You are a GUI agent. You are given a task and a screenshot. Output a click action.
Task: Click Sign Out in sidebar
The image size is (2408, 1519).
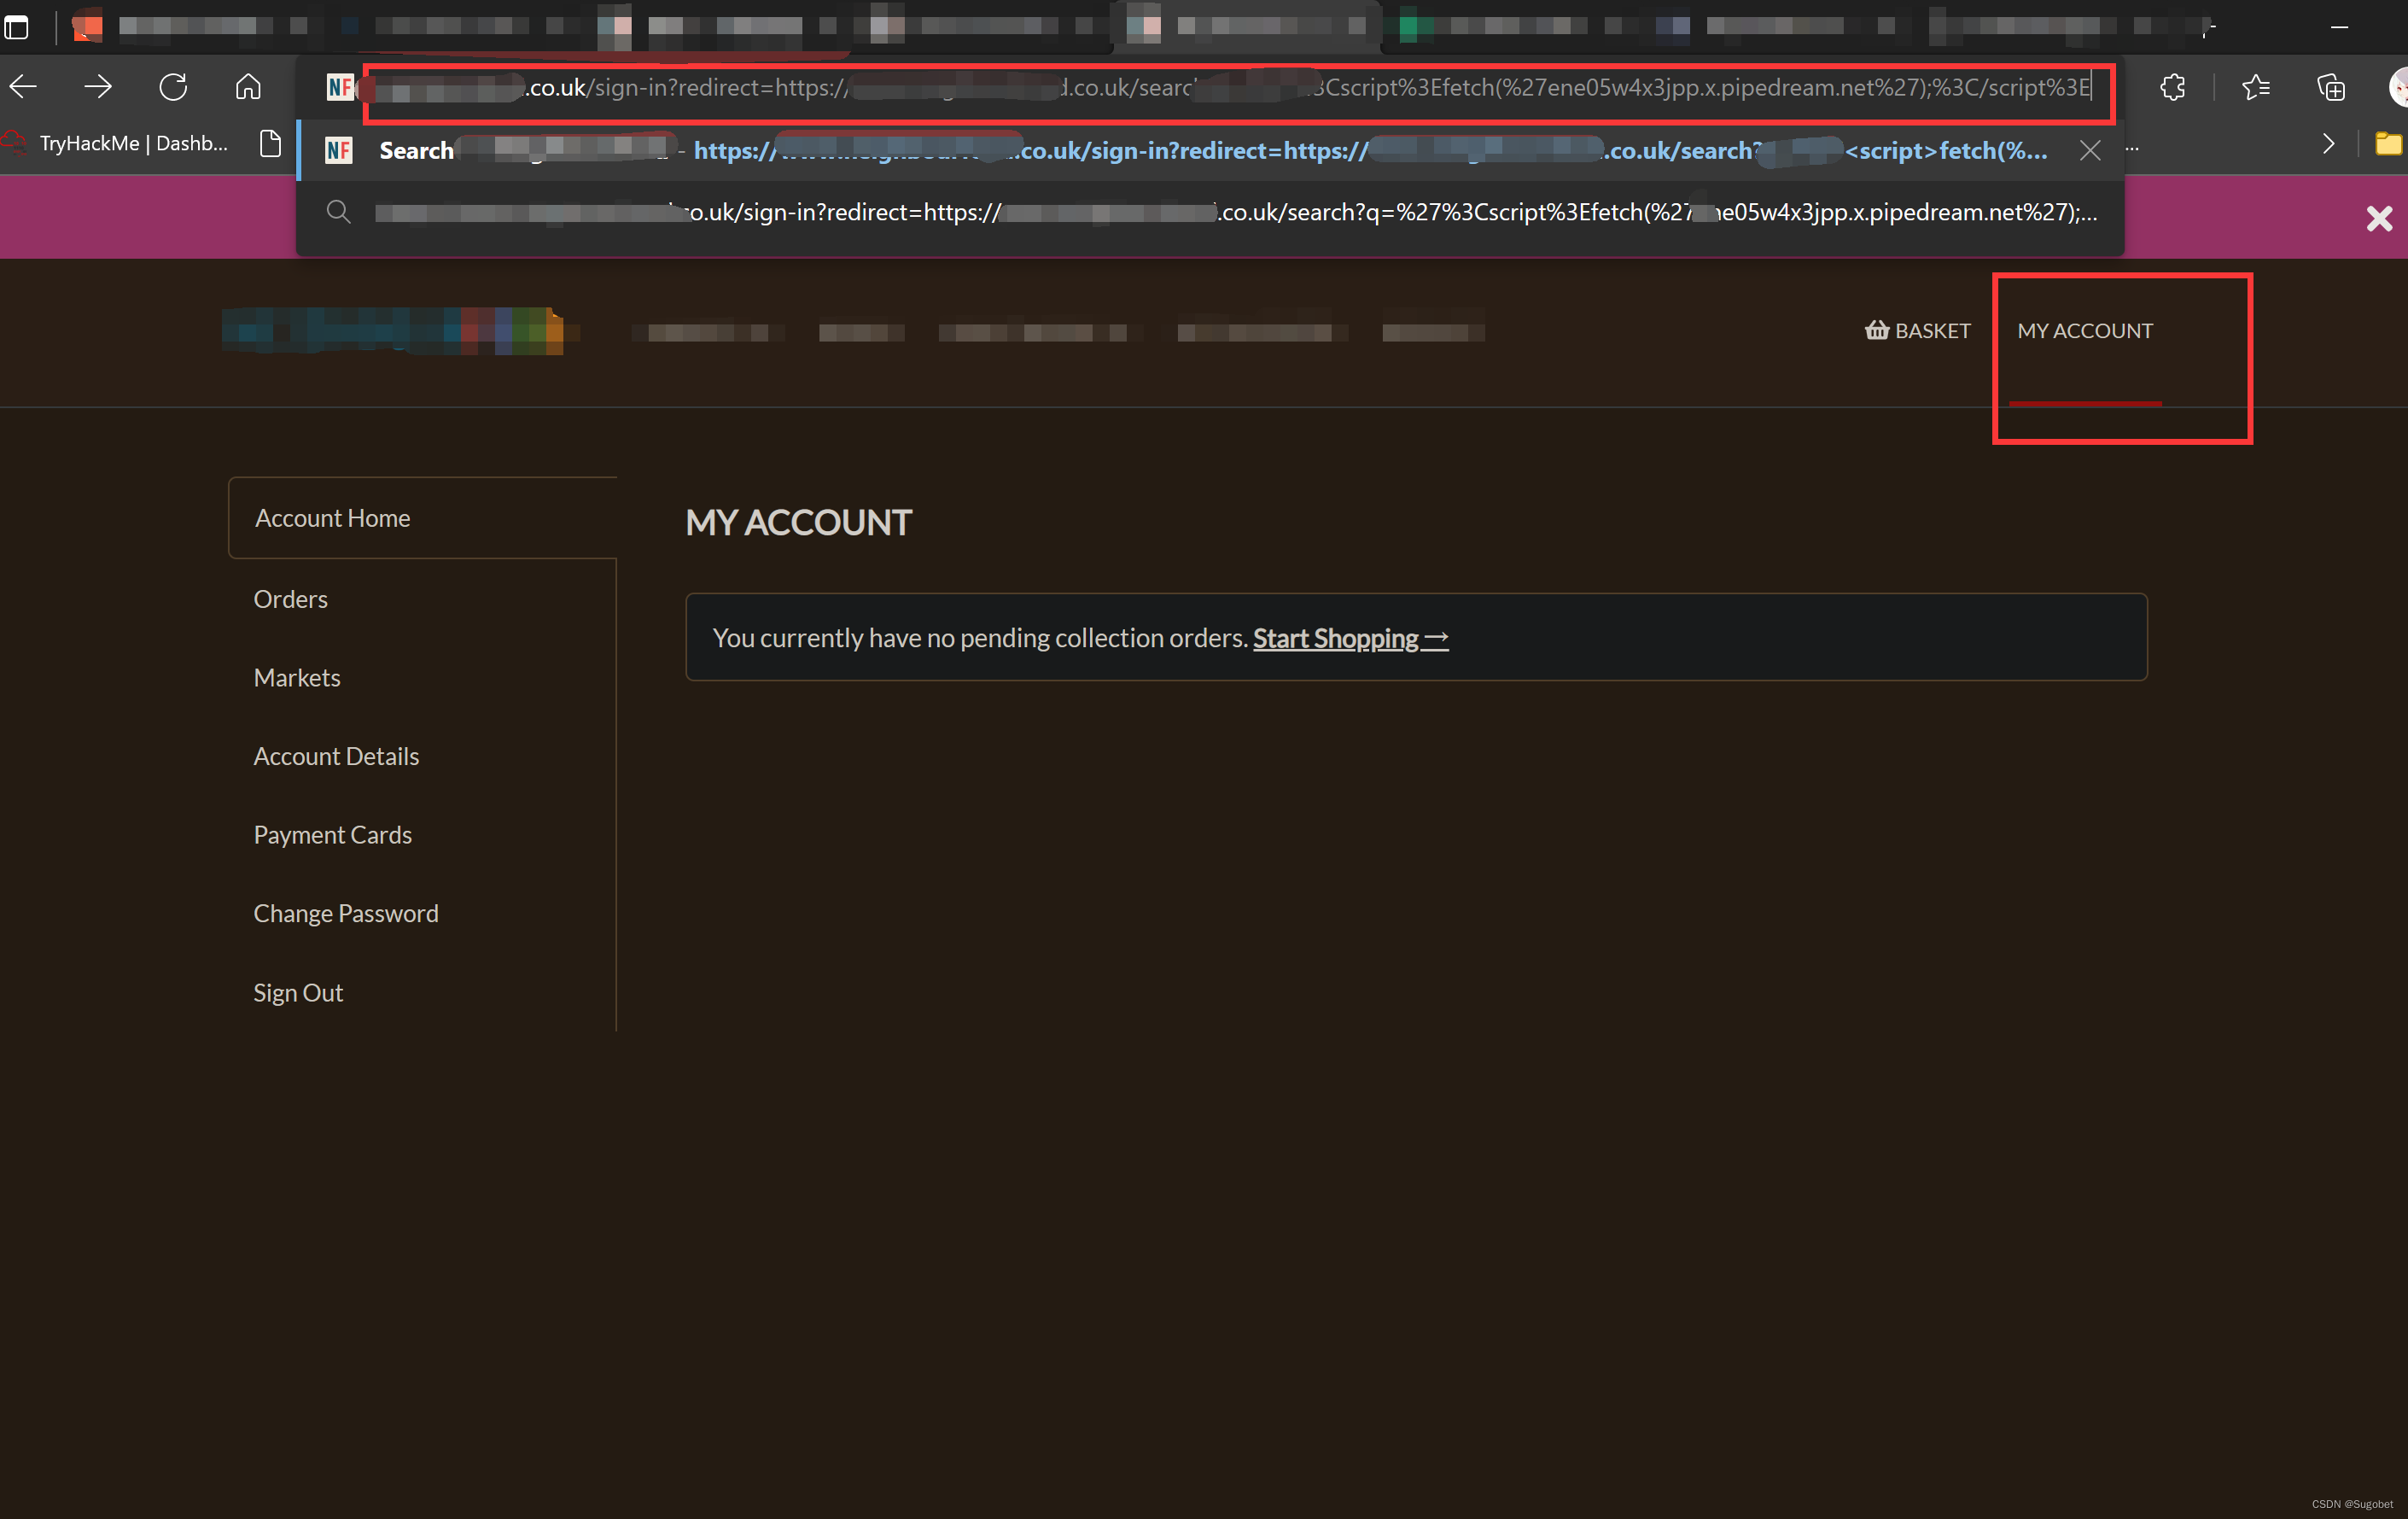point(298,992)
